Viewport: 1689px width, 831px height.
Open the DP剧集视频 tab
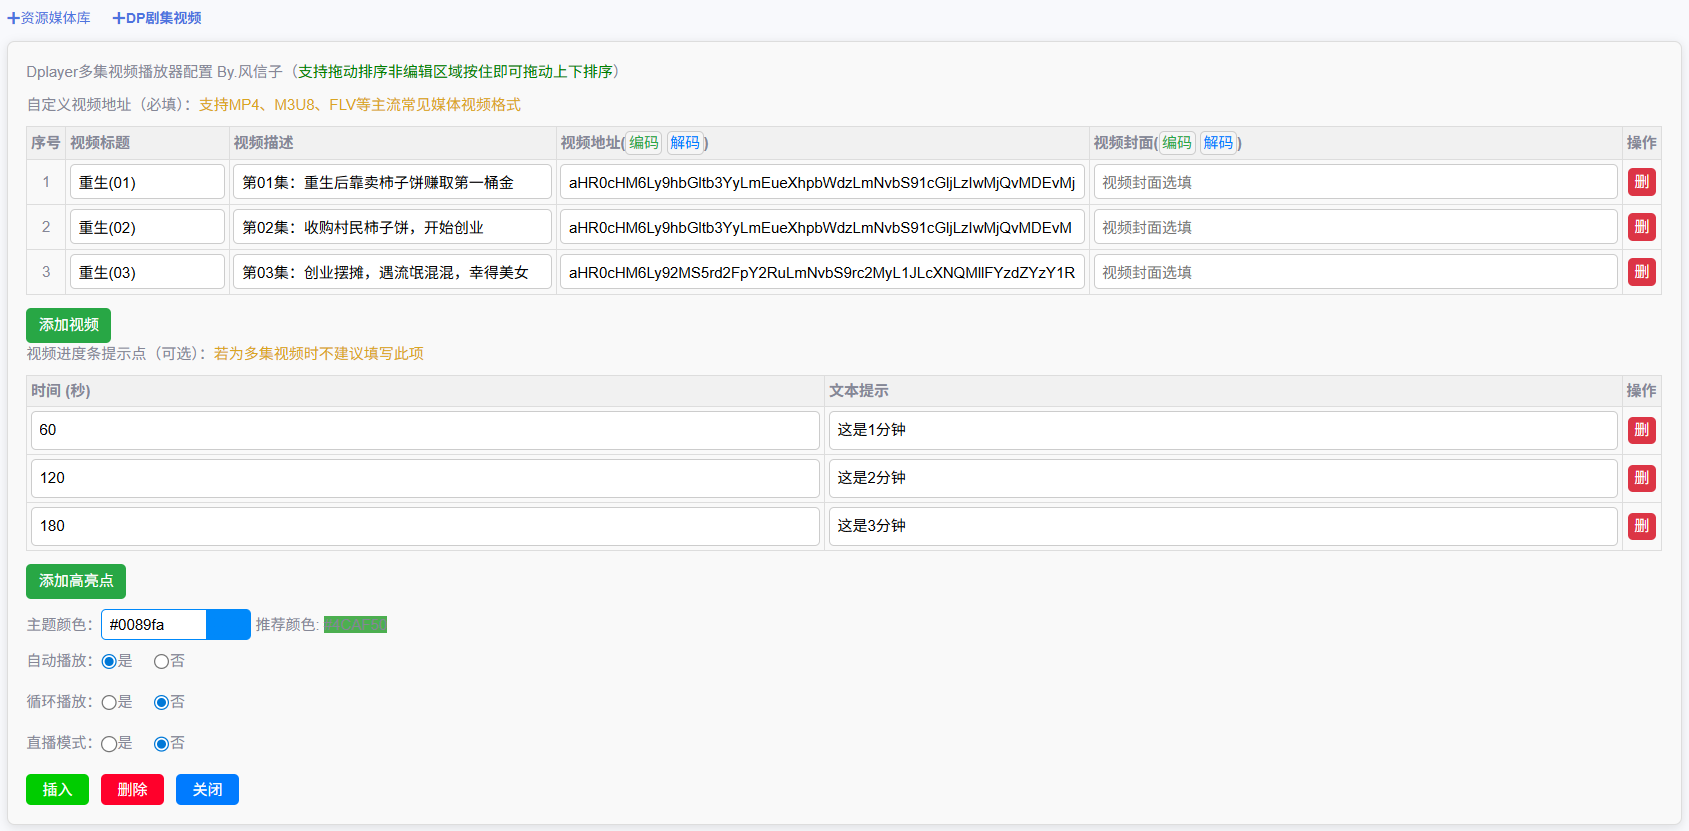157,18
